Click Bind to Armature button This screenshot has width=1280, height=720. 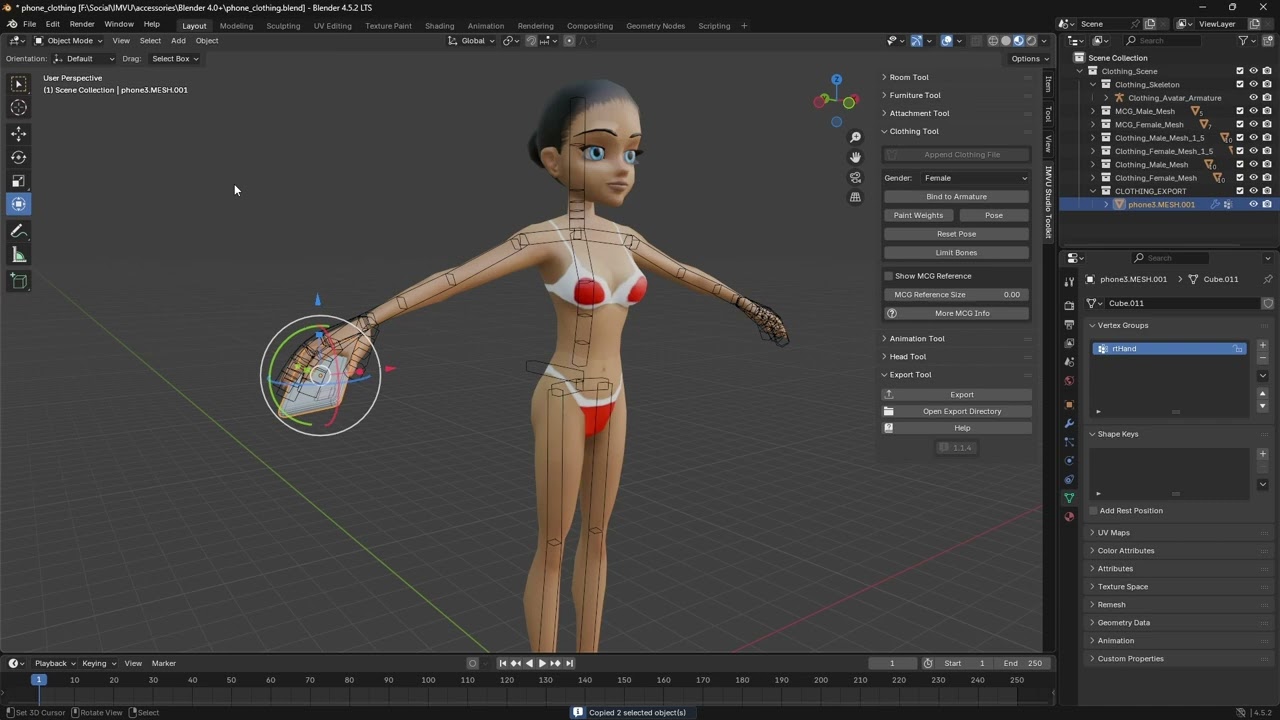point(956,197)
